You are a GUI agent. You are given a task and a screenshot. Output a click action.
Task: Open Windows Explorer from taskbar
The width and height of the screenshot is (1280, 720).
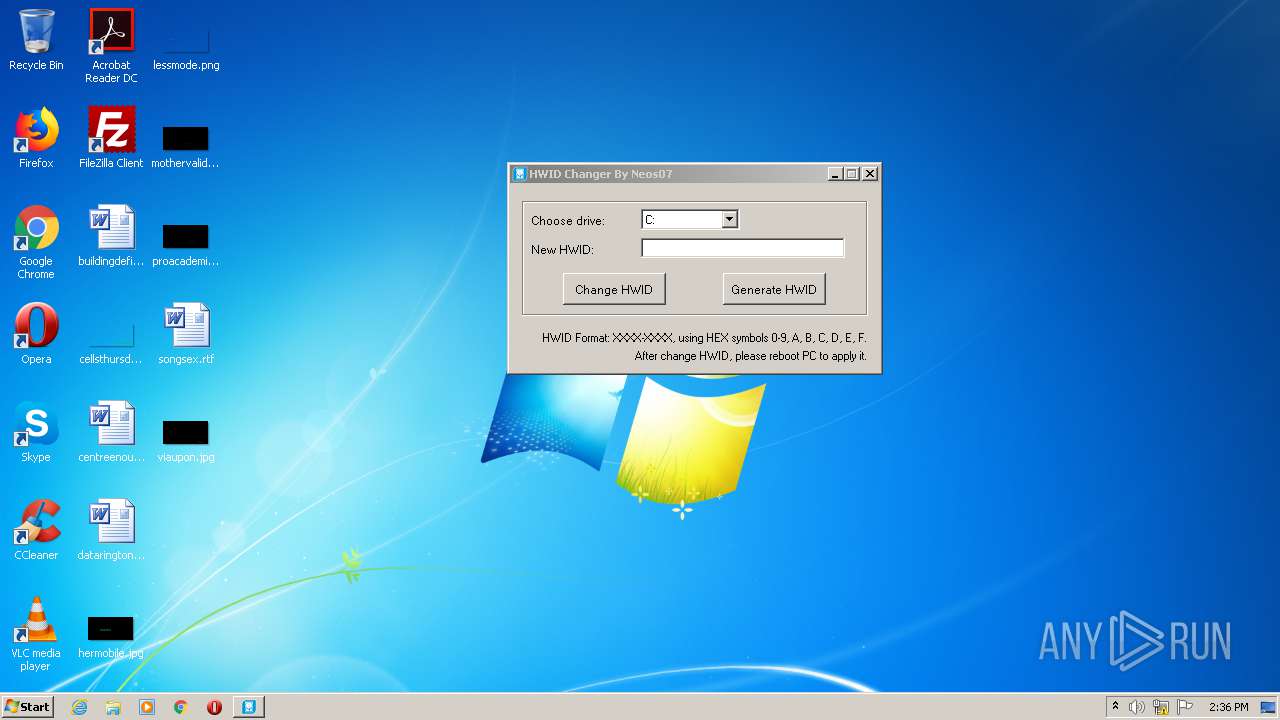tap(113, 707)
